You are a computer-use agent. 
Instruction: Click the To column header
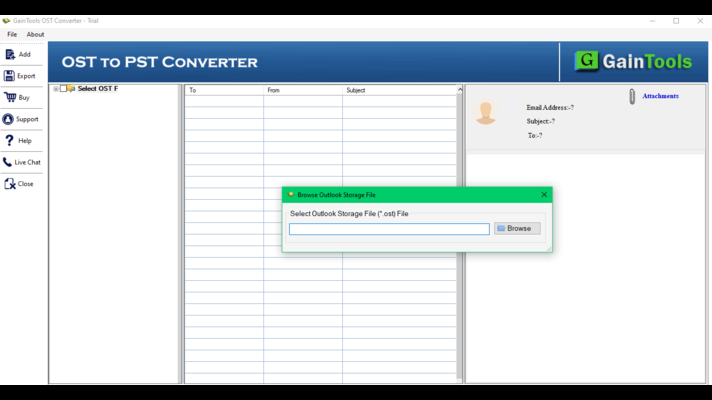224,90
